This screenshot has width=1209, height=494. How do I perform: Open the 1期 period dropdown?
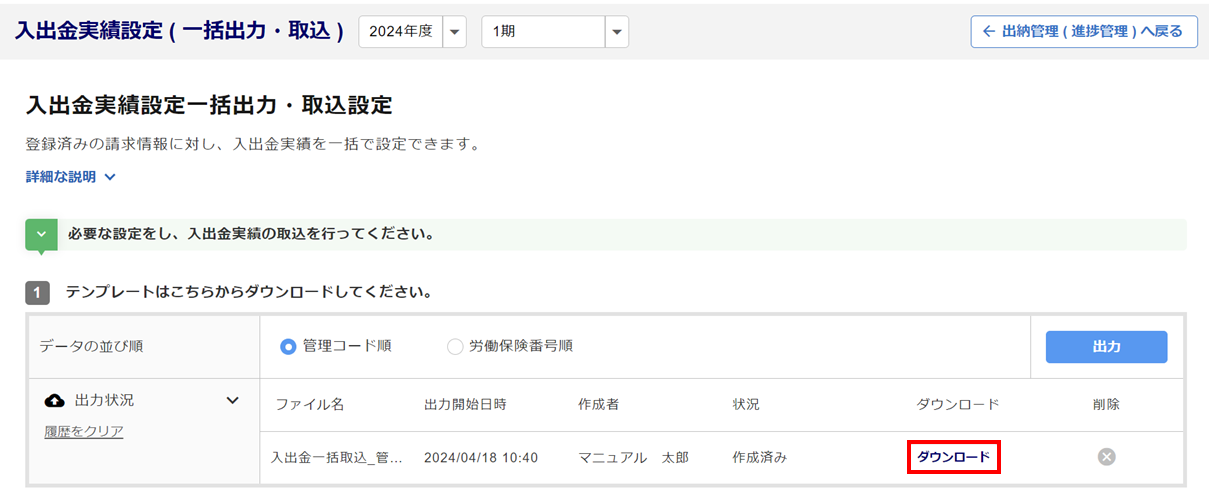617,31
